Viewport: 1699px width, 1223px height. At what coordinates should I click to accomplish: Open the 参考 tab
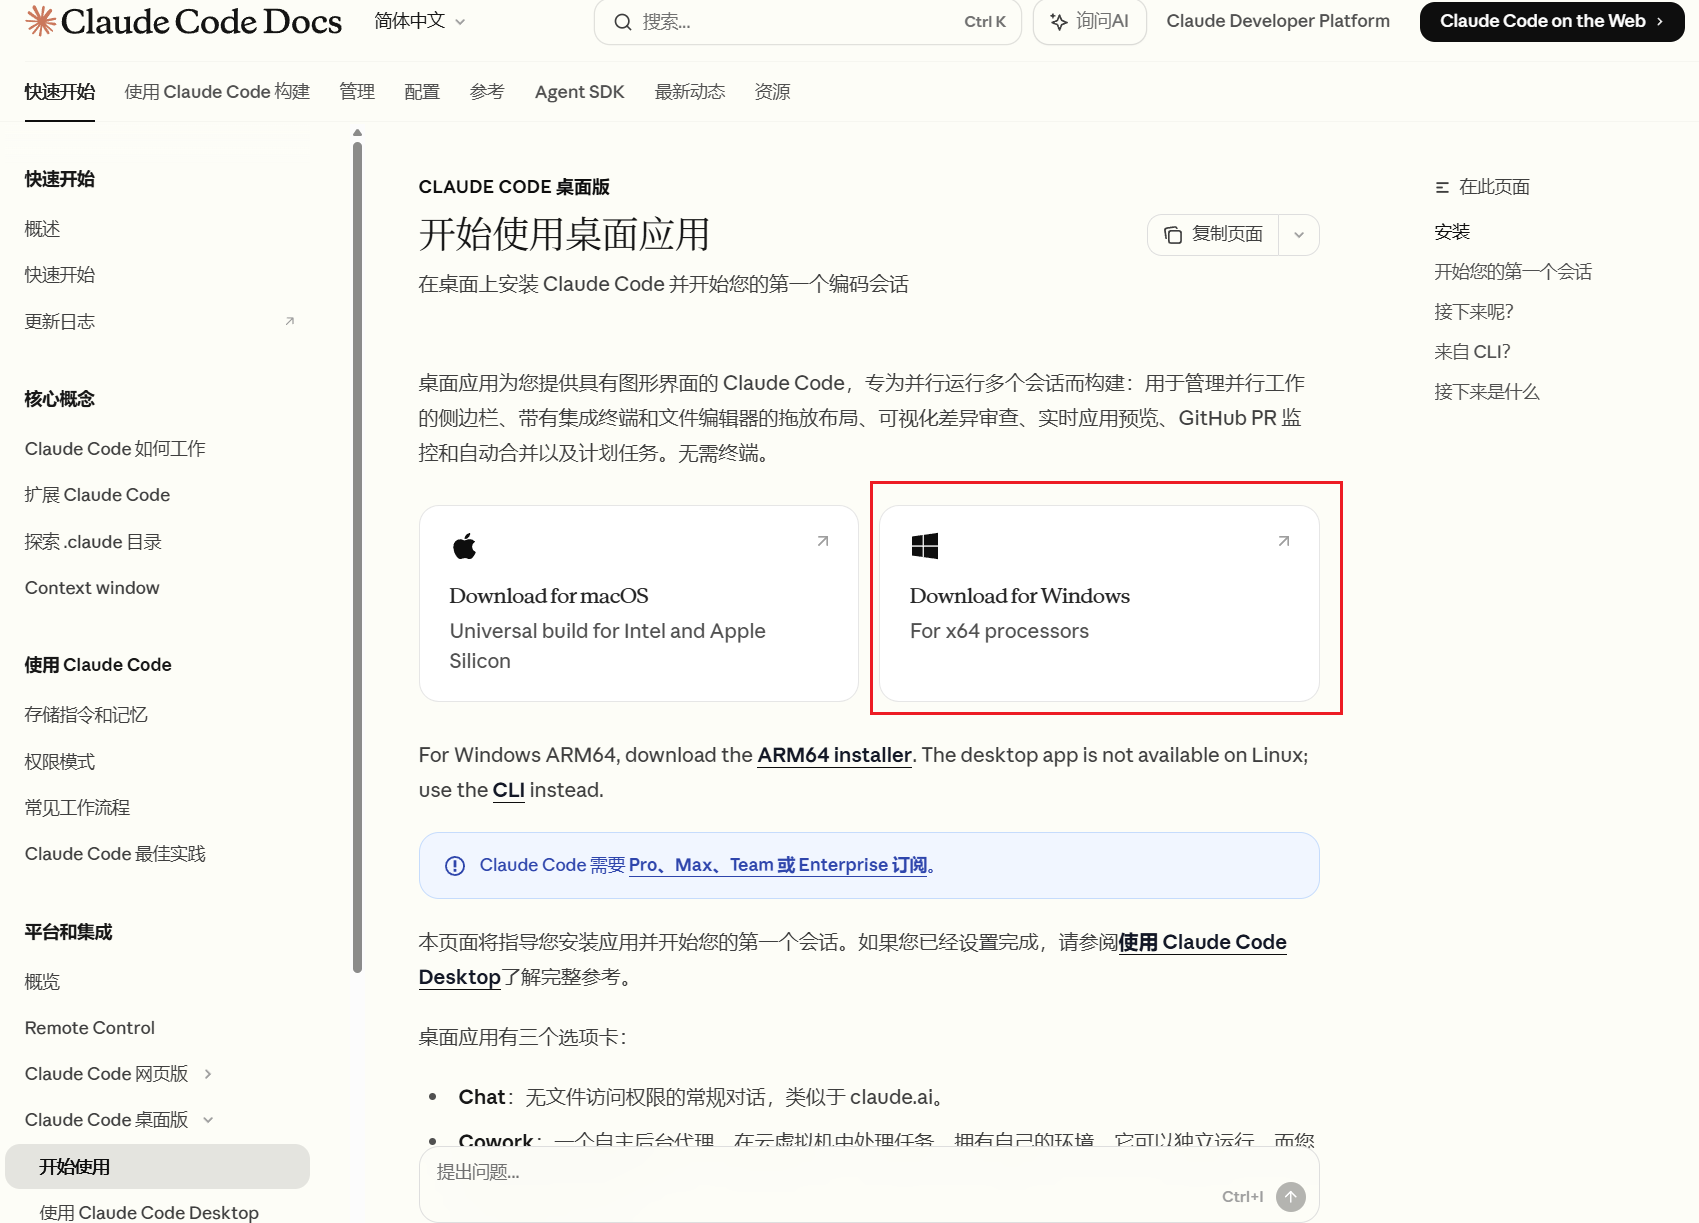point(487,92)
